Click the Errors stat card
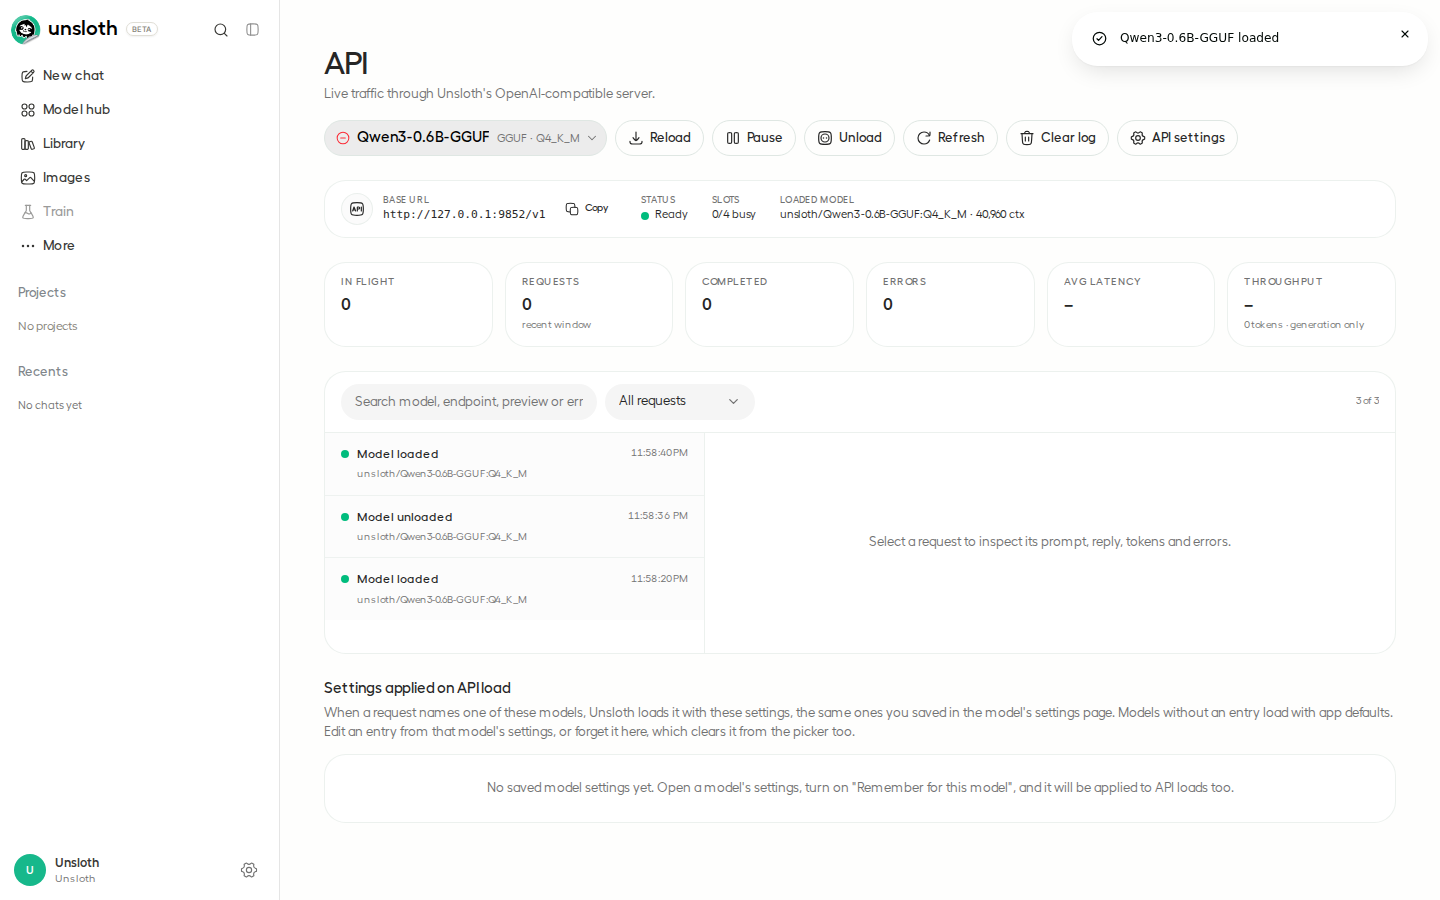This screenshot has width=1440, height=900. [x=950, y=305]
